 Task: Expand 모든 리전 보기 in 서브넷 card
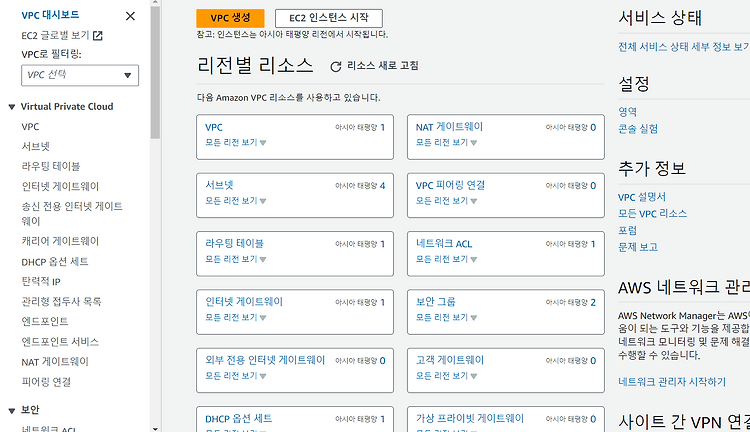pos(235,201)
